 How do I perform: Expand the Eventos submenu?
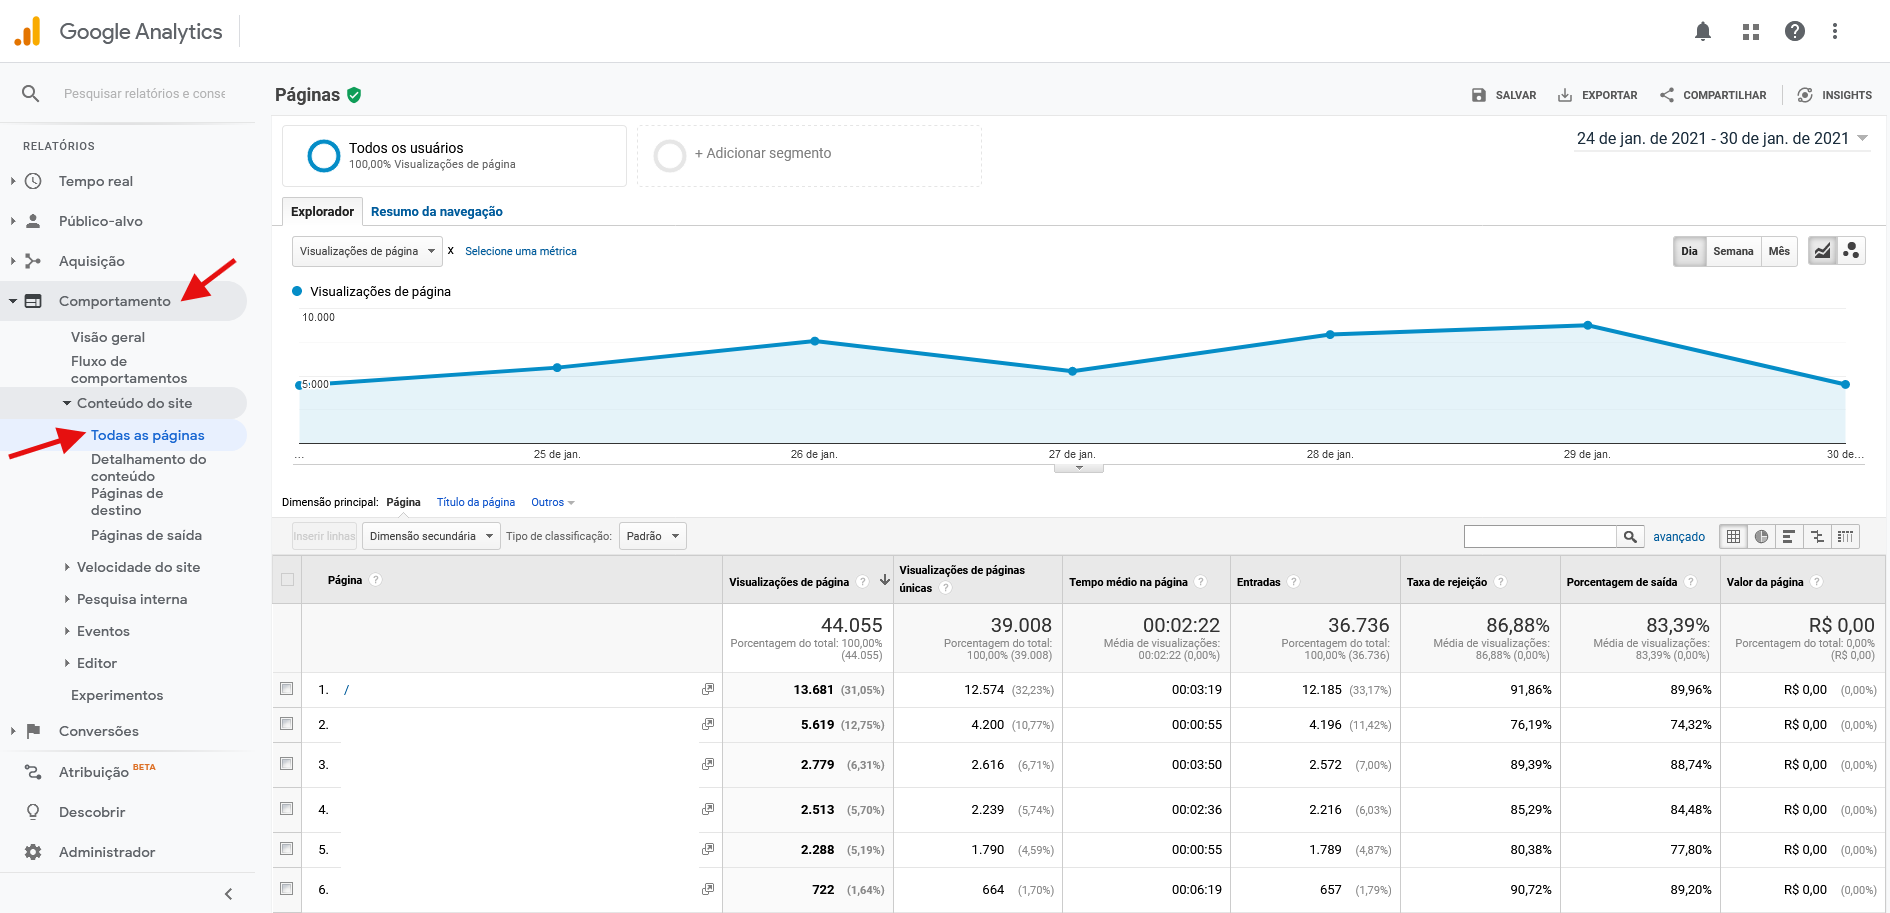tap(103, 631)
